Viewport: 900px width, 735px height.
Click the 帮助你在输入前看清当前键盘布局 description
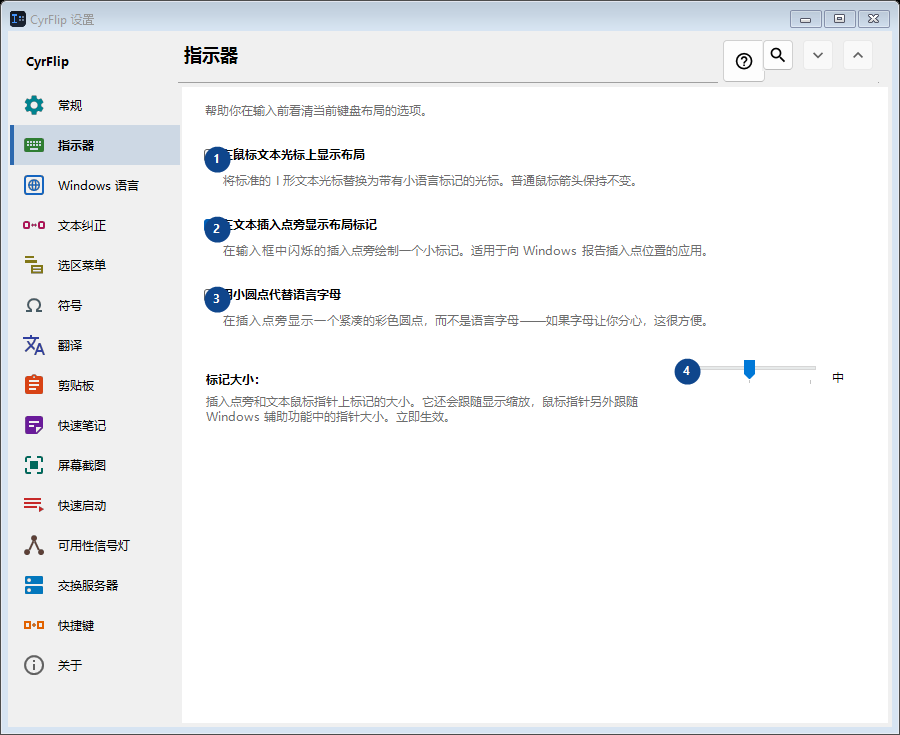click(317, 111)
